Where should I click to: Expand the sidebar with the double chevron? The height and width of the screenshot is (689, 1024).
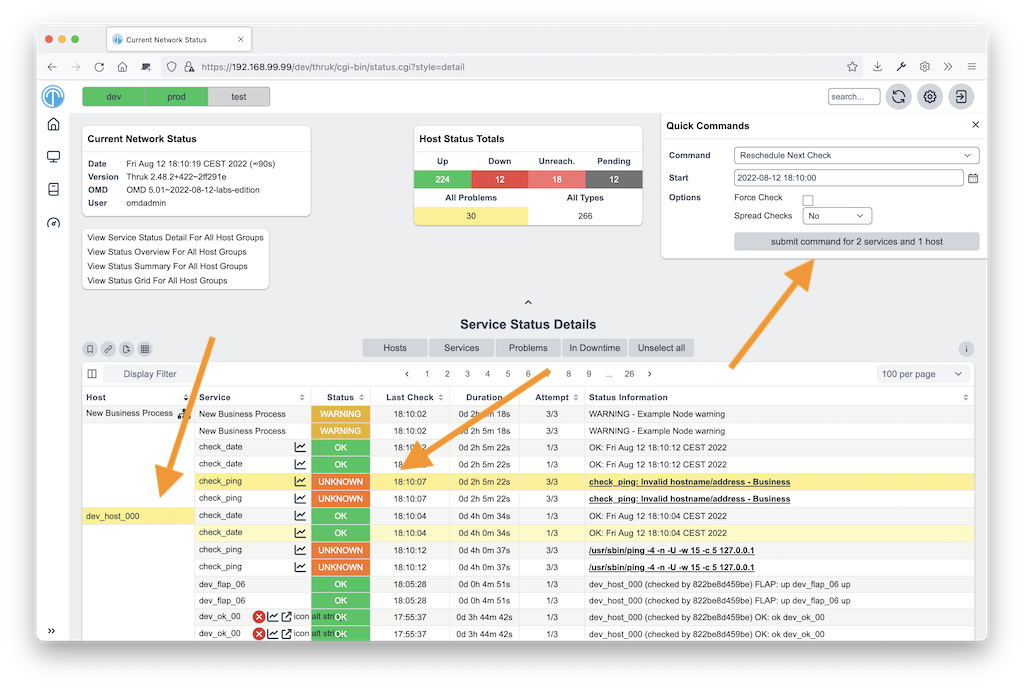pyautogui.click(x=52, y=631)
